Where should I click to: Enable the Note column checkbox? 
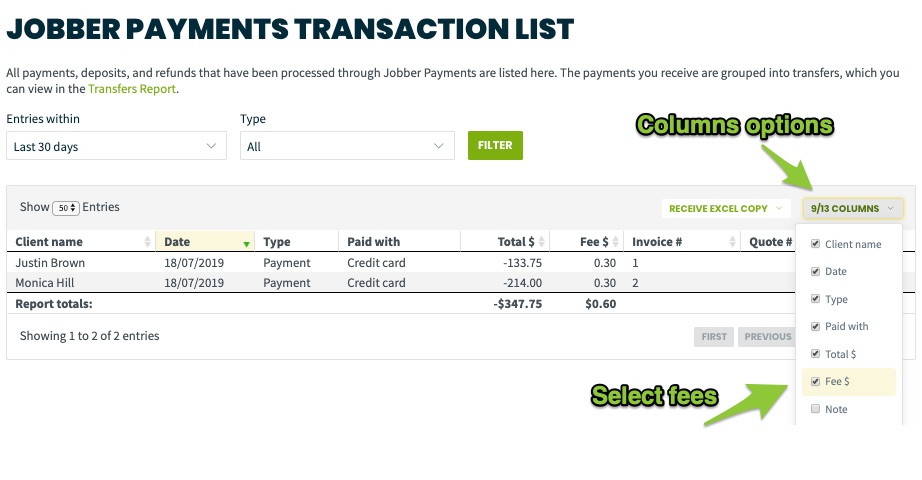click(x=816, y=409)
